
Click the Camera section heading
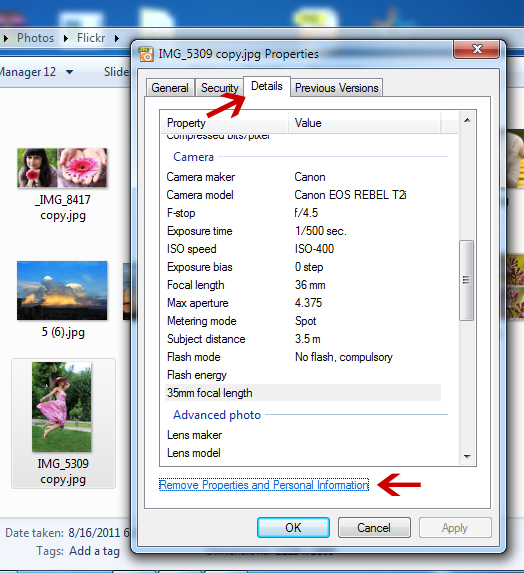[193, 157]
